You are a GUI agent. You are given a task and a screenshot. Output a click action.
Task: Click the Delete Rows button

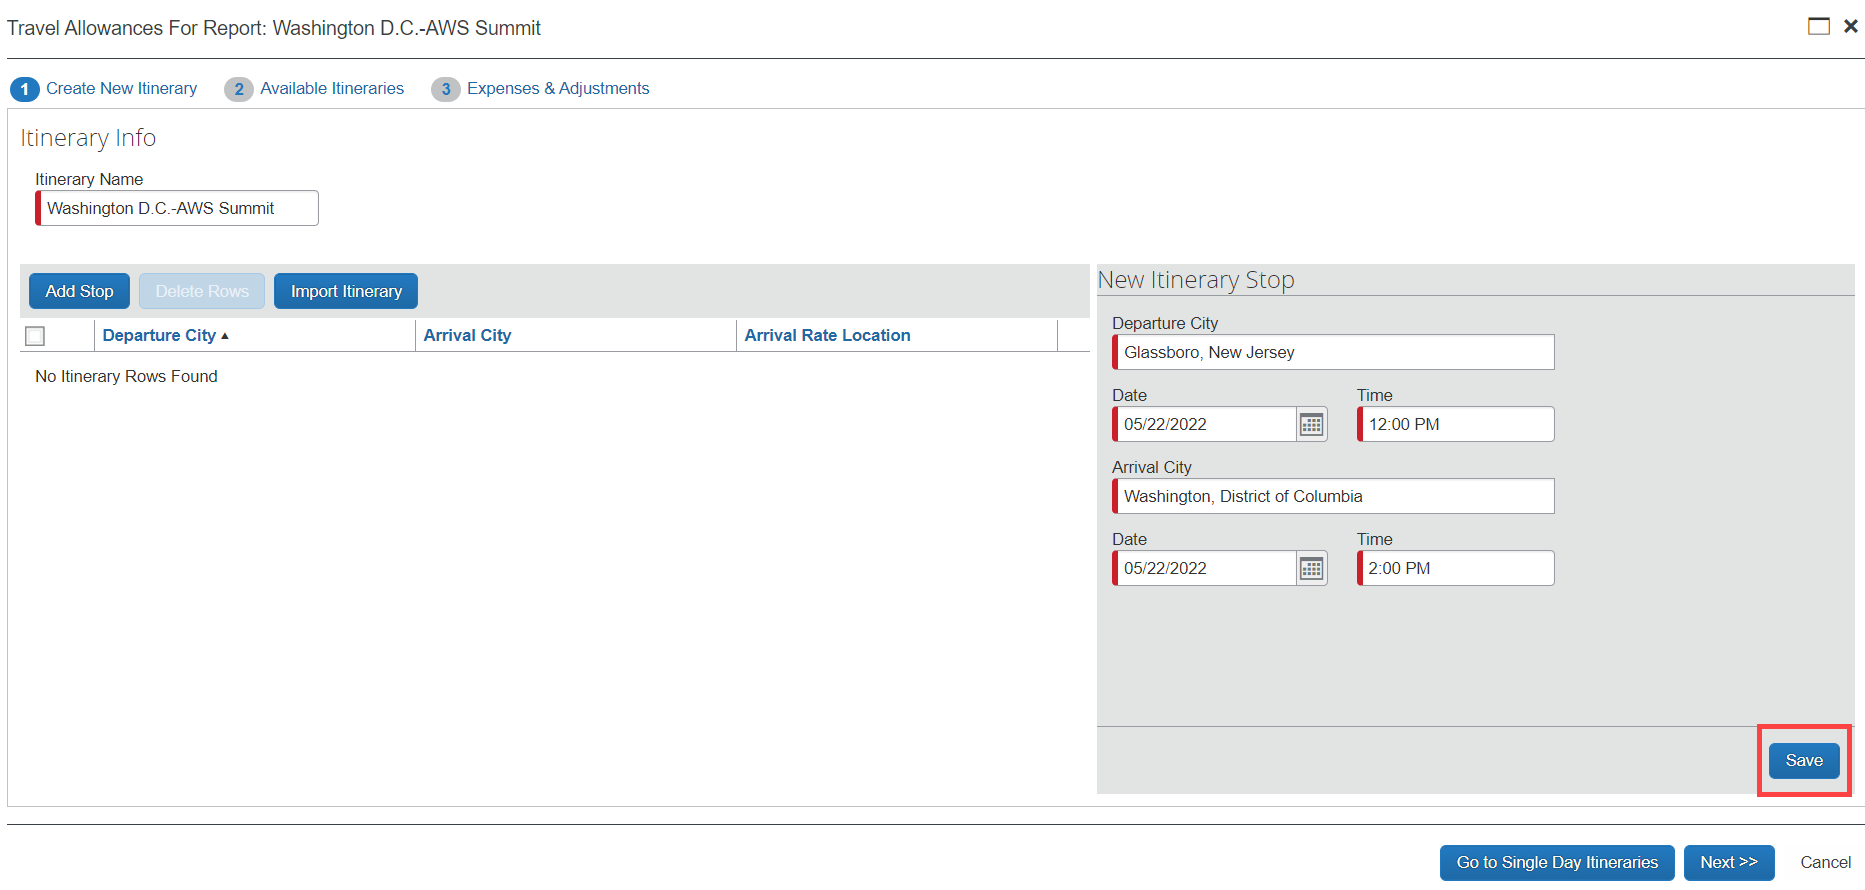tap(202, 291)
